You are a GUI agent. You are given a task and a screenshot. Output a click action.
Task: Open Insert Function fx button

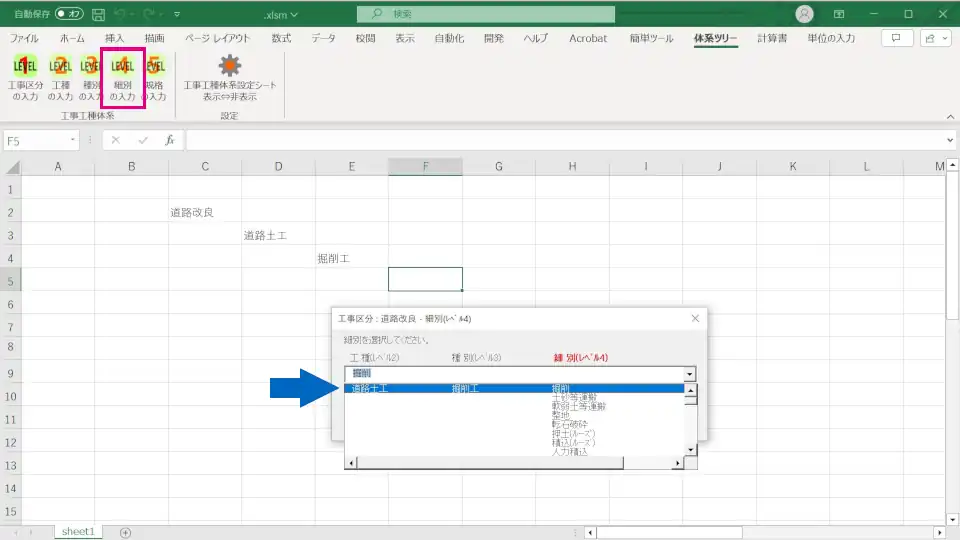[x=170, y=140]
